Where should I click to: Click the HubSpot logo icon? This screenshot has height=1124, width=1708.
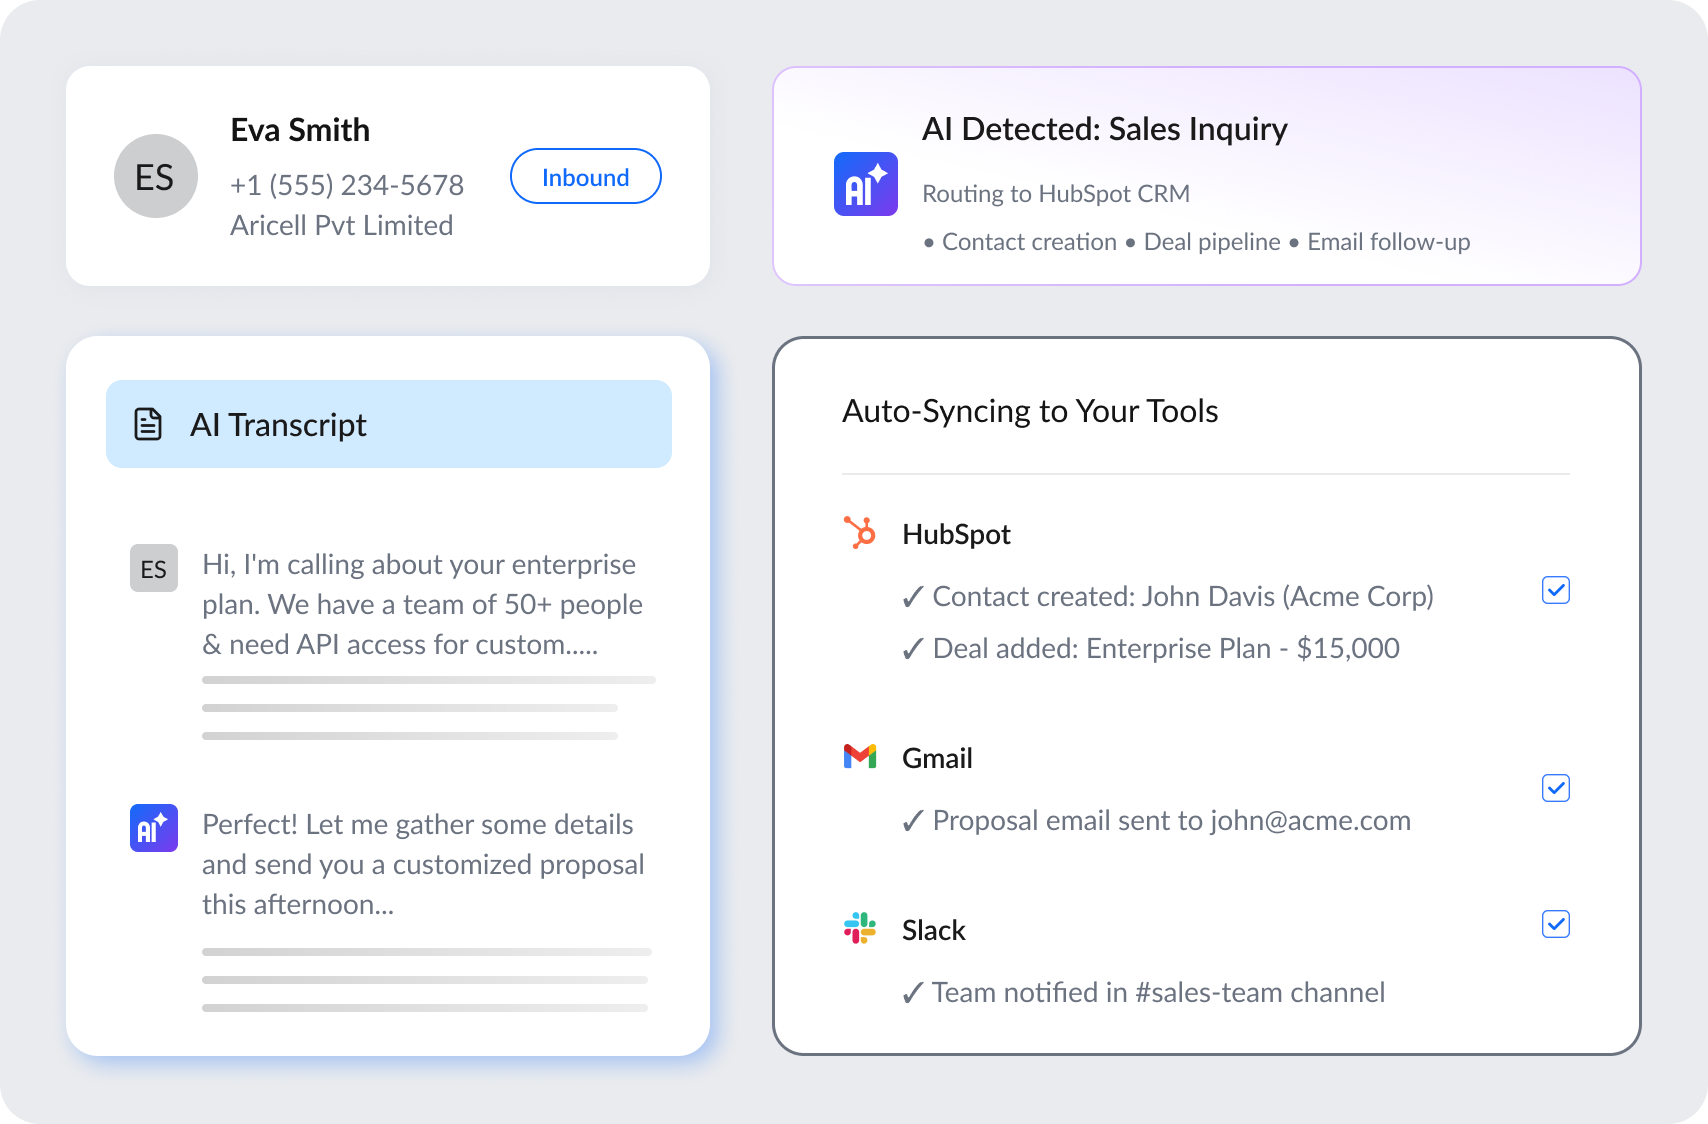(x=859, y=533)
